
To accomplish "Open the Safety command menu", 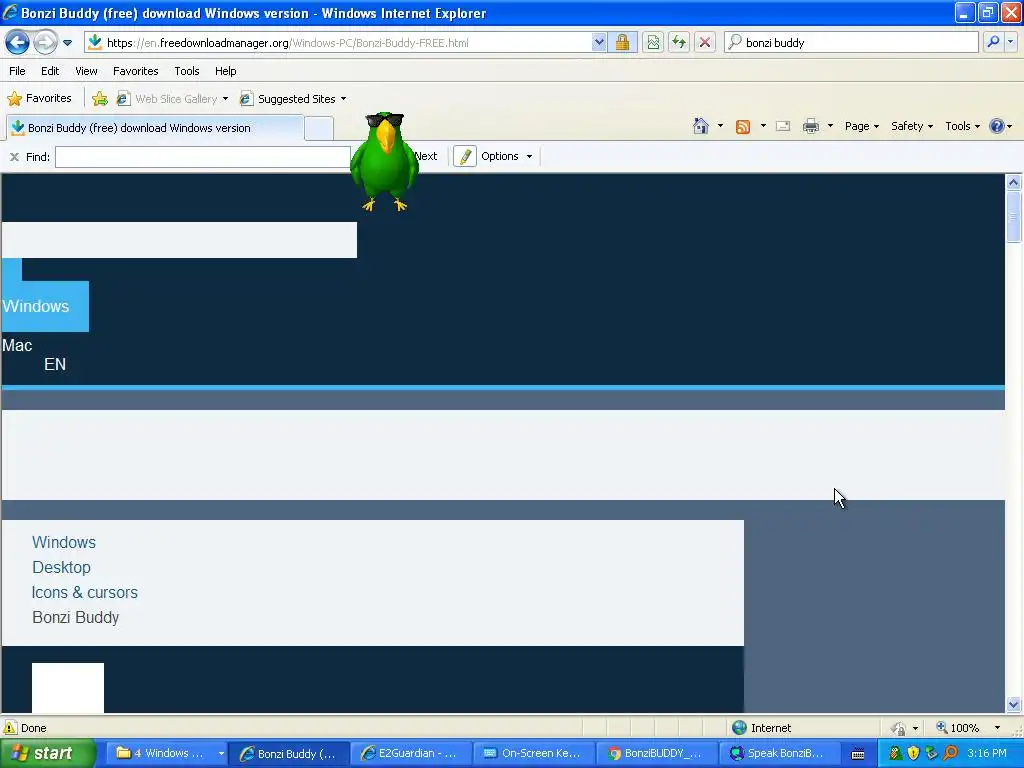I will (x=912, y=126).
